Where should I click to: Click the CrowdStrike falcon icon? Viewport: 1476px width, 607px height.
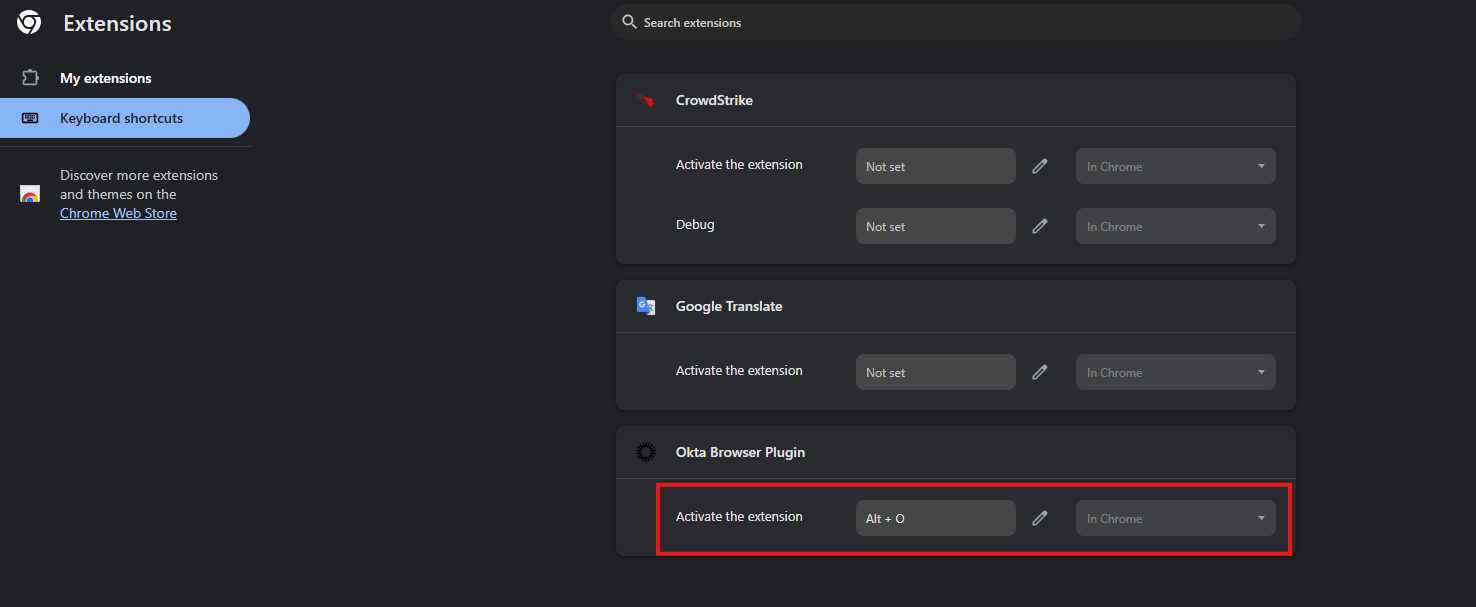(646, 100)
